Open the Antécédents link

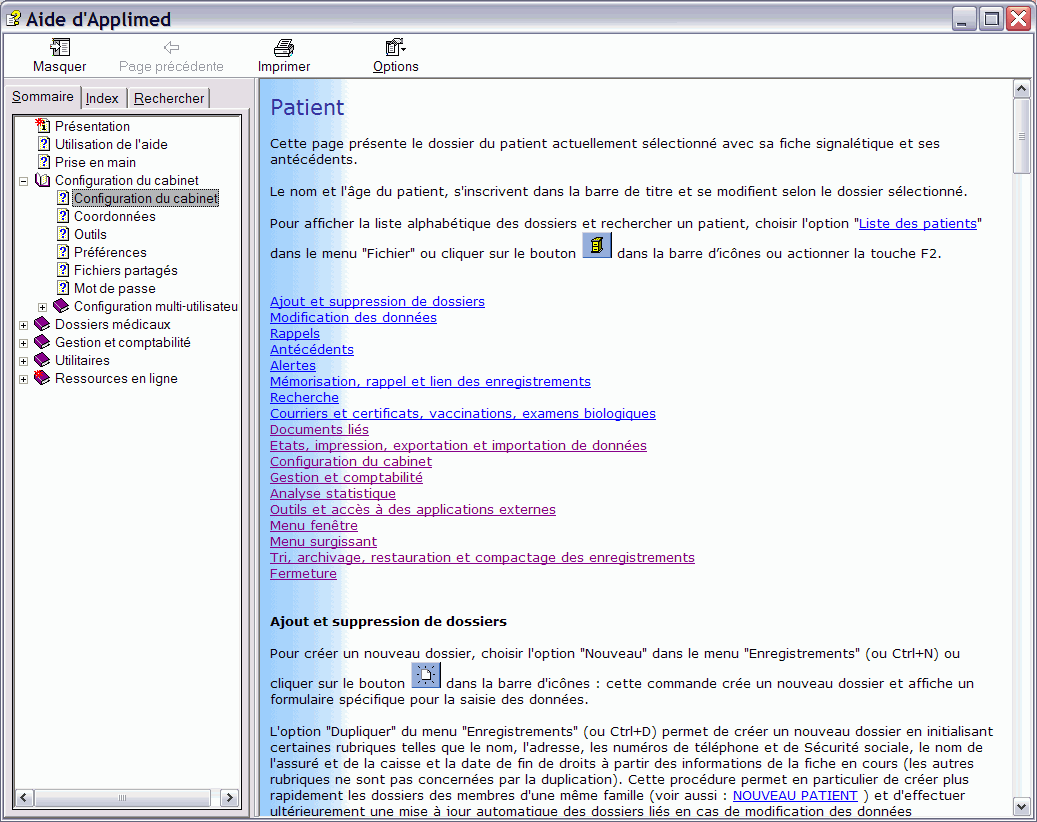point(311,349)
